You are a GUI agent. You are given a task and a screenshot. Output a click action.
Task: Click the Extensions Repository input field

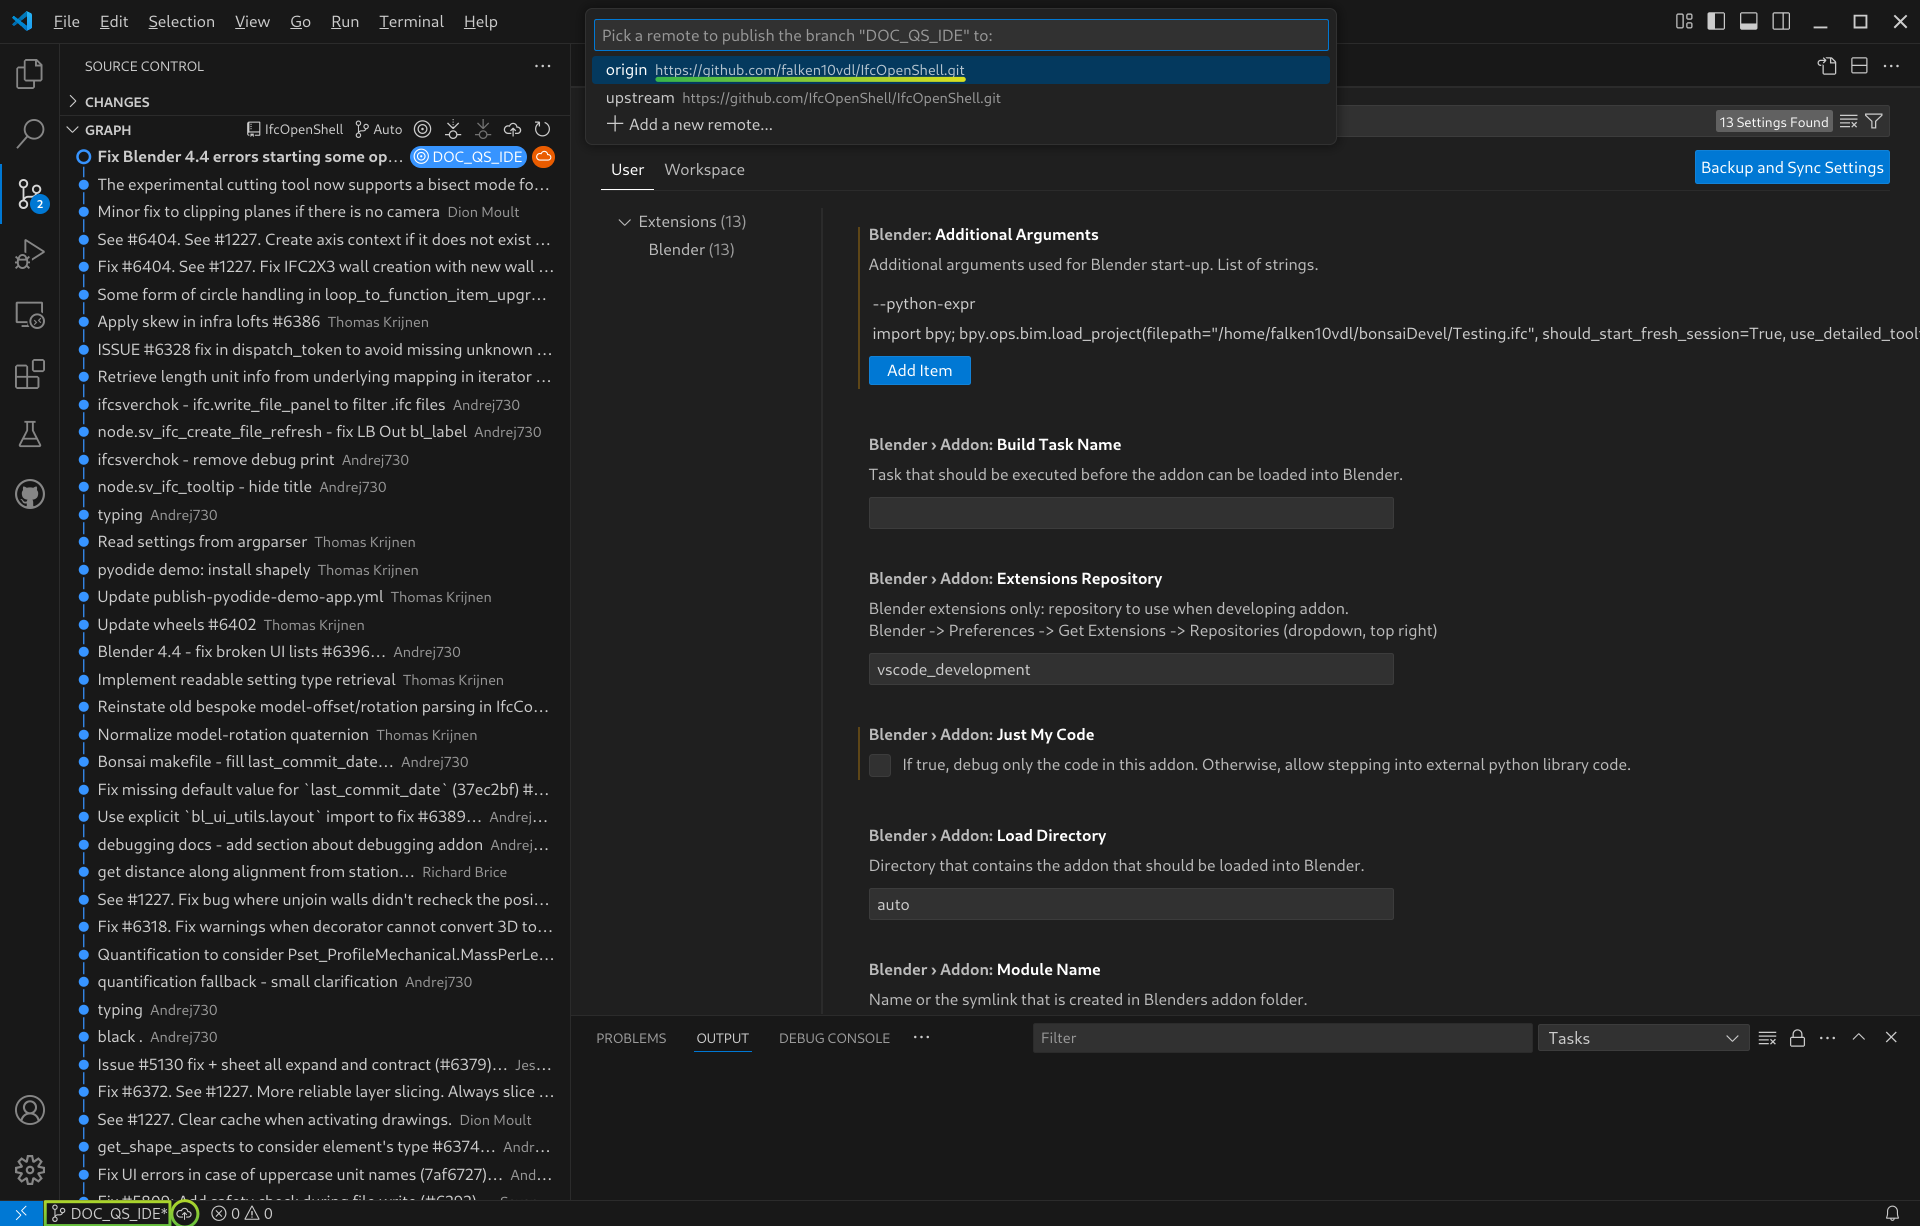(x=1131, y=670)
